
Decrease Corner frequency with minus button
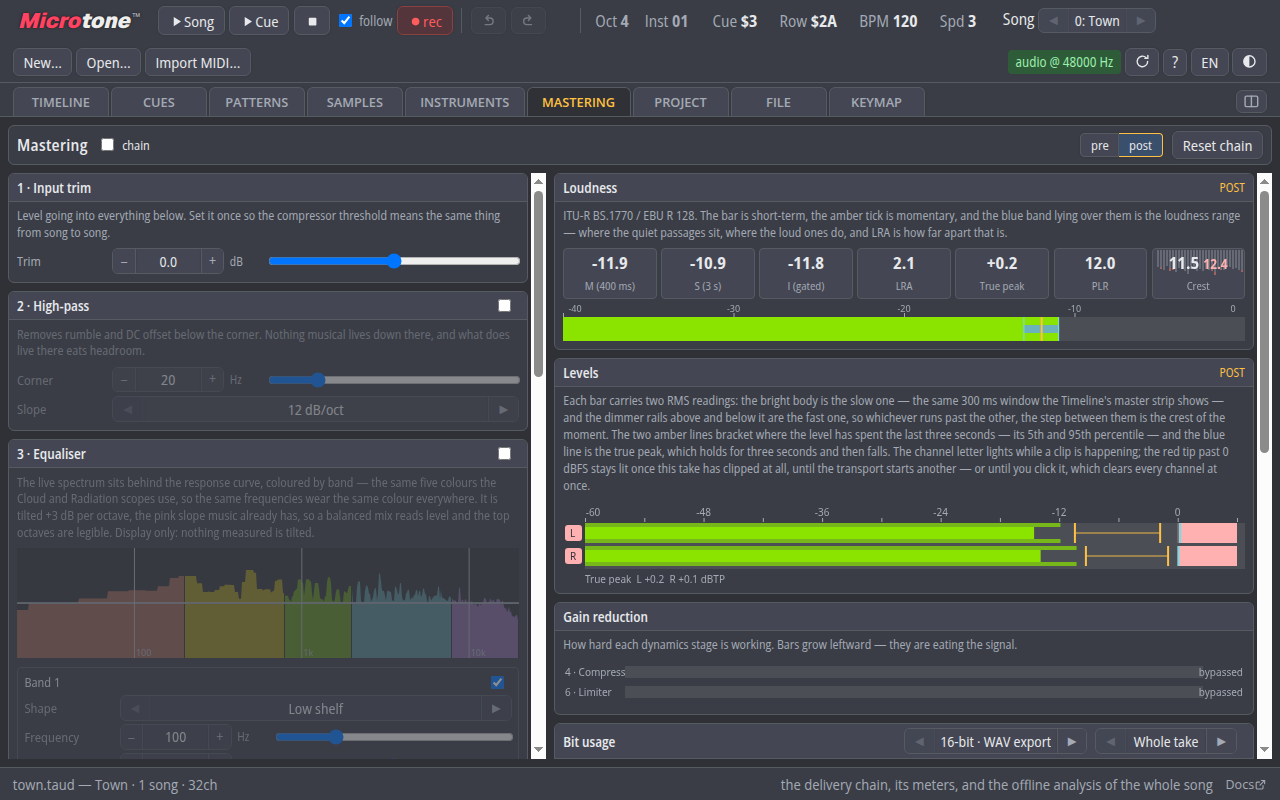(x=124, y=380)
